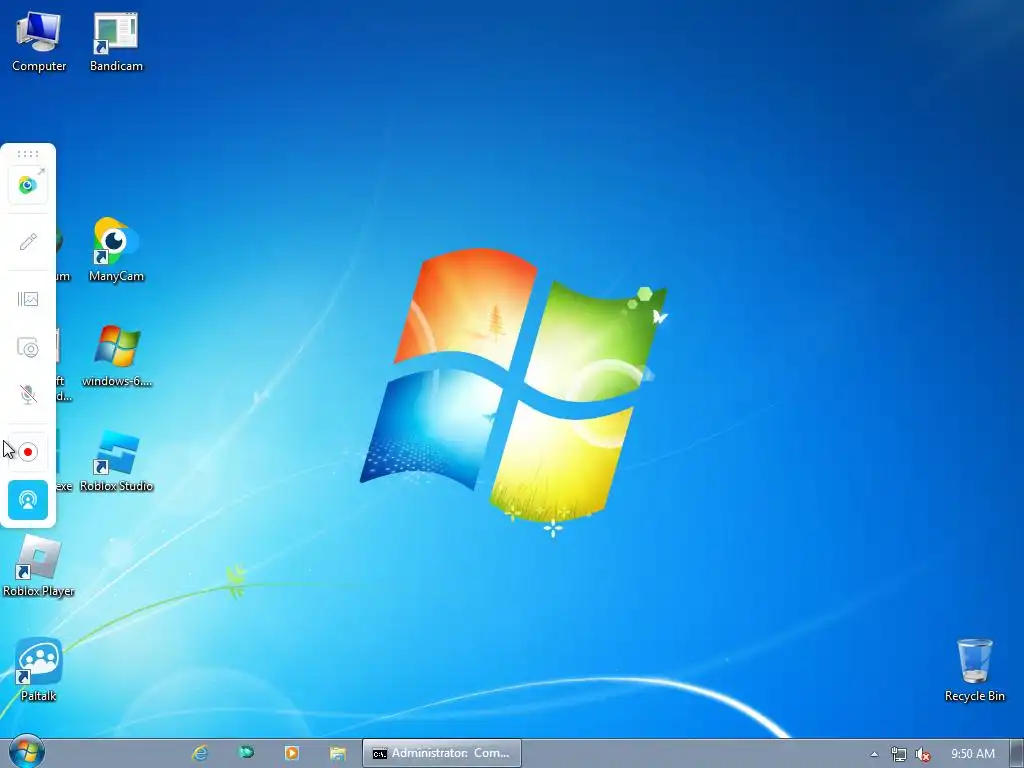Start recording with the red record button
This screenshot has width=1024, height=768.
[27, 452]
